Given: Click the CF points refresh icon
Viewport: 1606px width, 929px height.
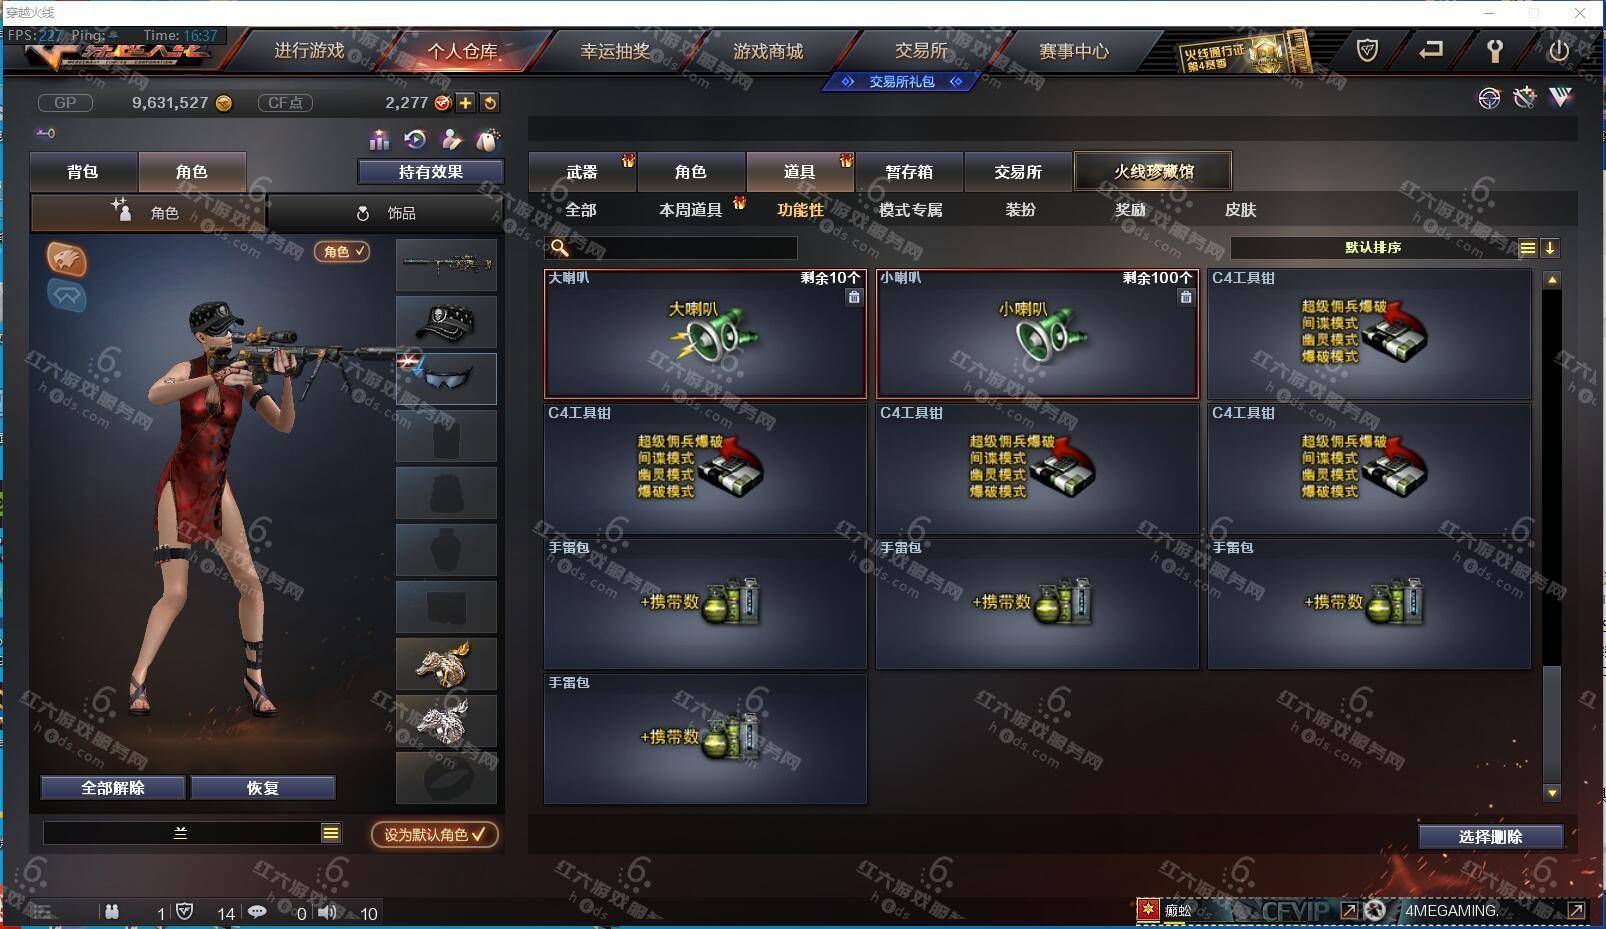Looking at the screenshot, I should (489, 103).
